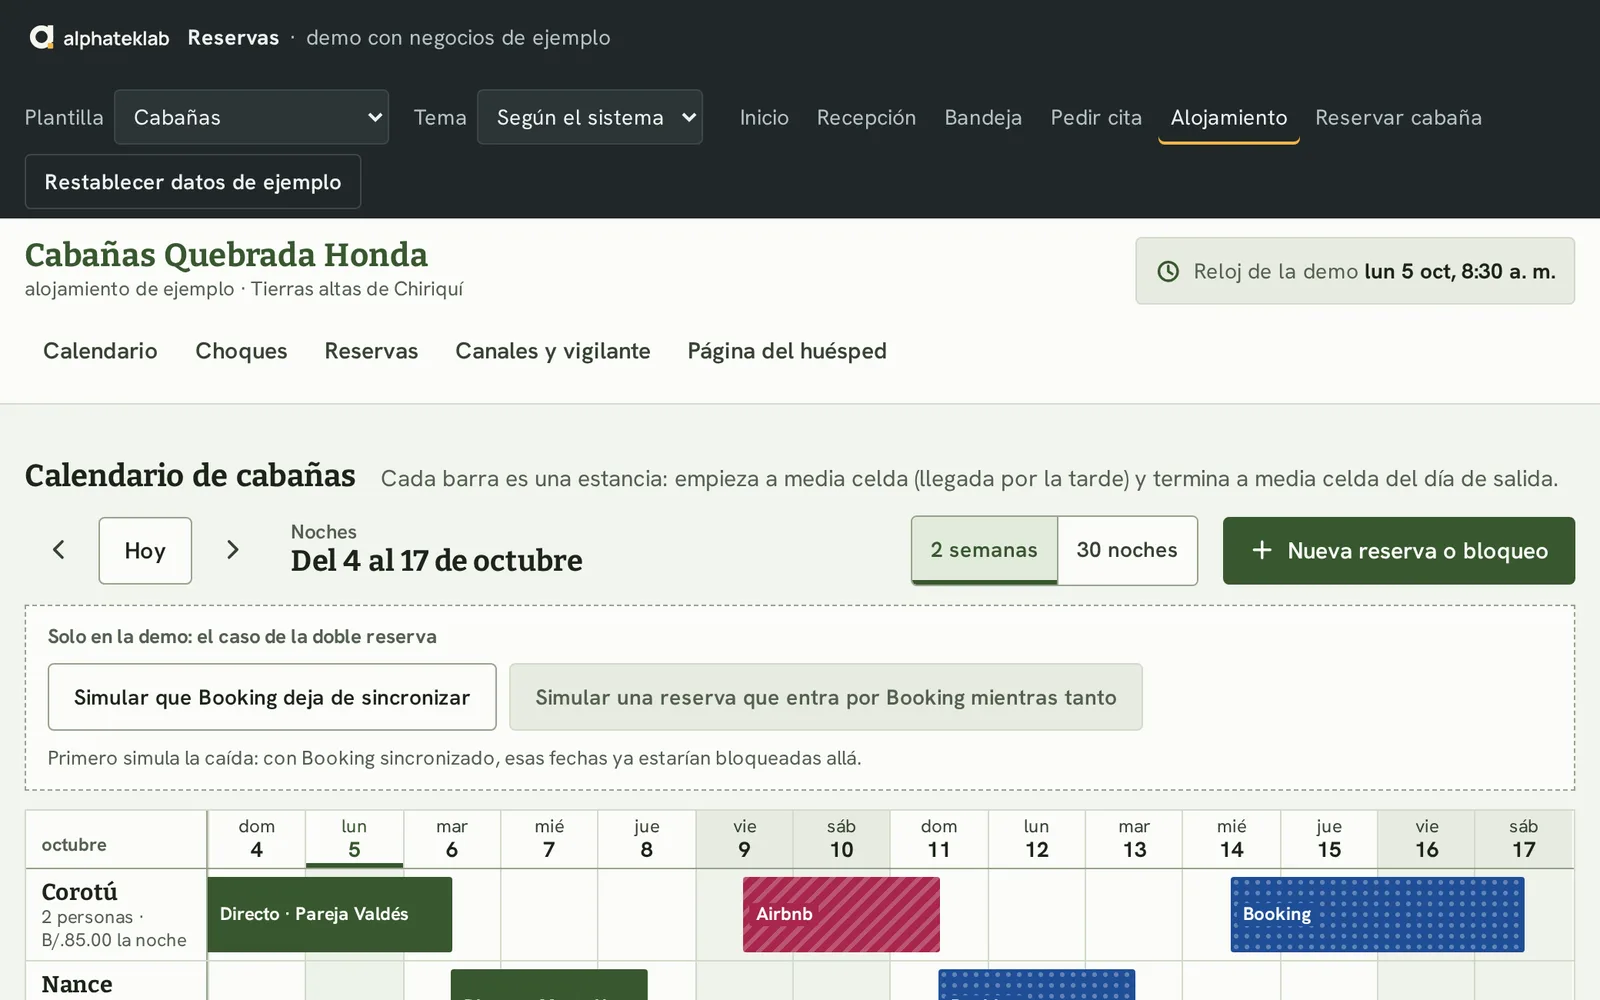Screen dimensions: 1600x1000
Task: Go to Recepción section
Action: click(866, 117)
